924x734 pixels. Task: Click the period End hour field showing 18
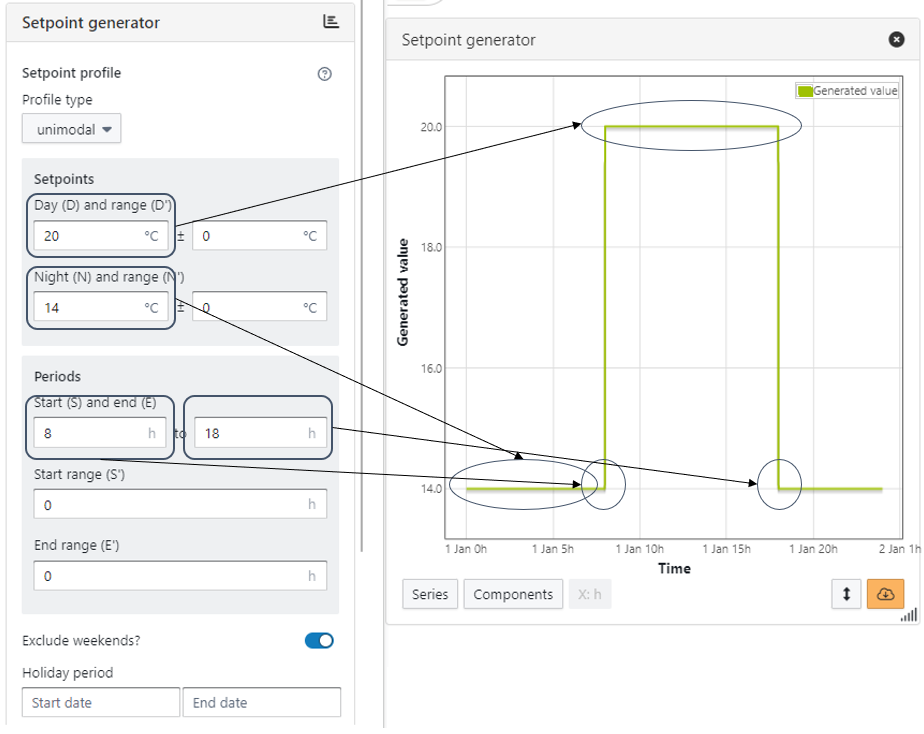click(x=258, y=433)
